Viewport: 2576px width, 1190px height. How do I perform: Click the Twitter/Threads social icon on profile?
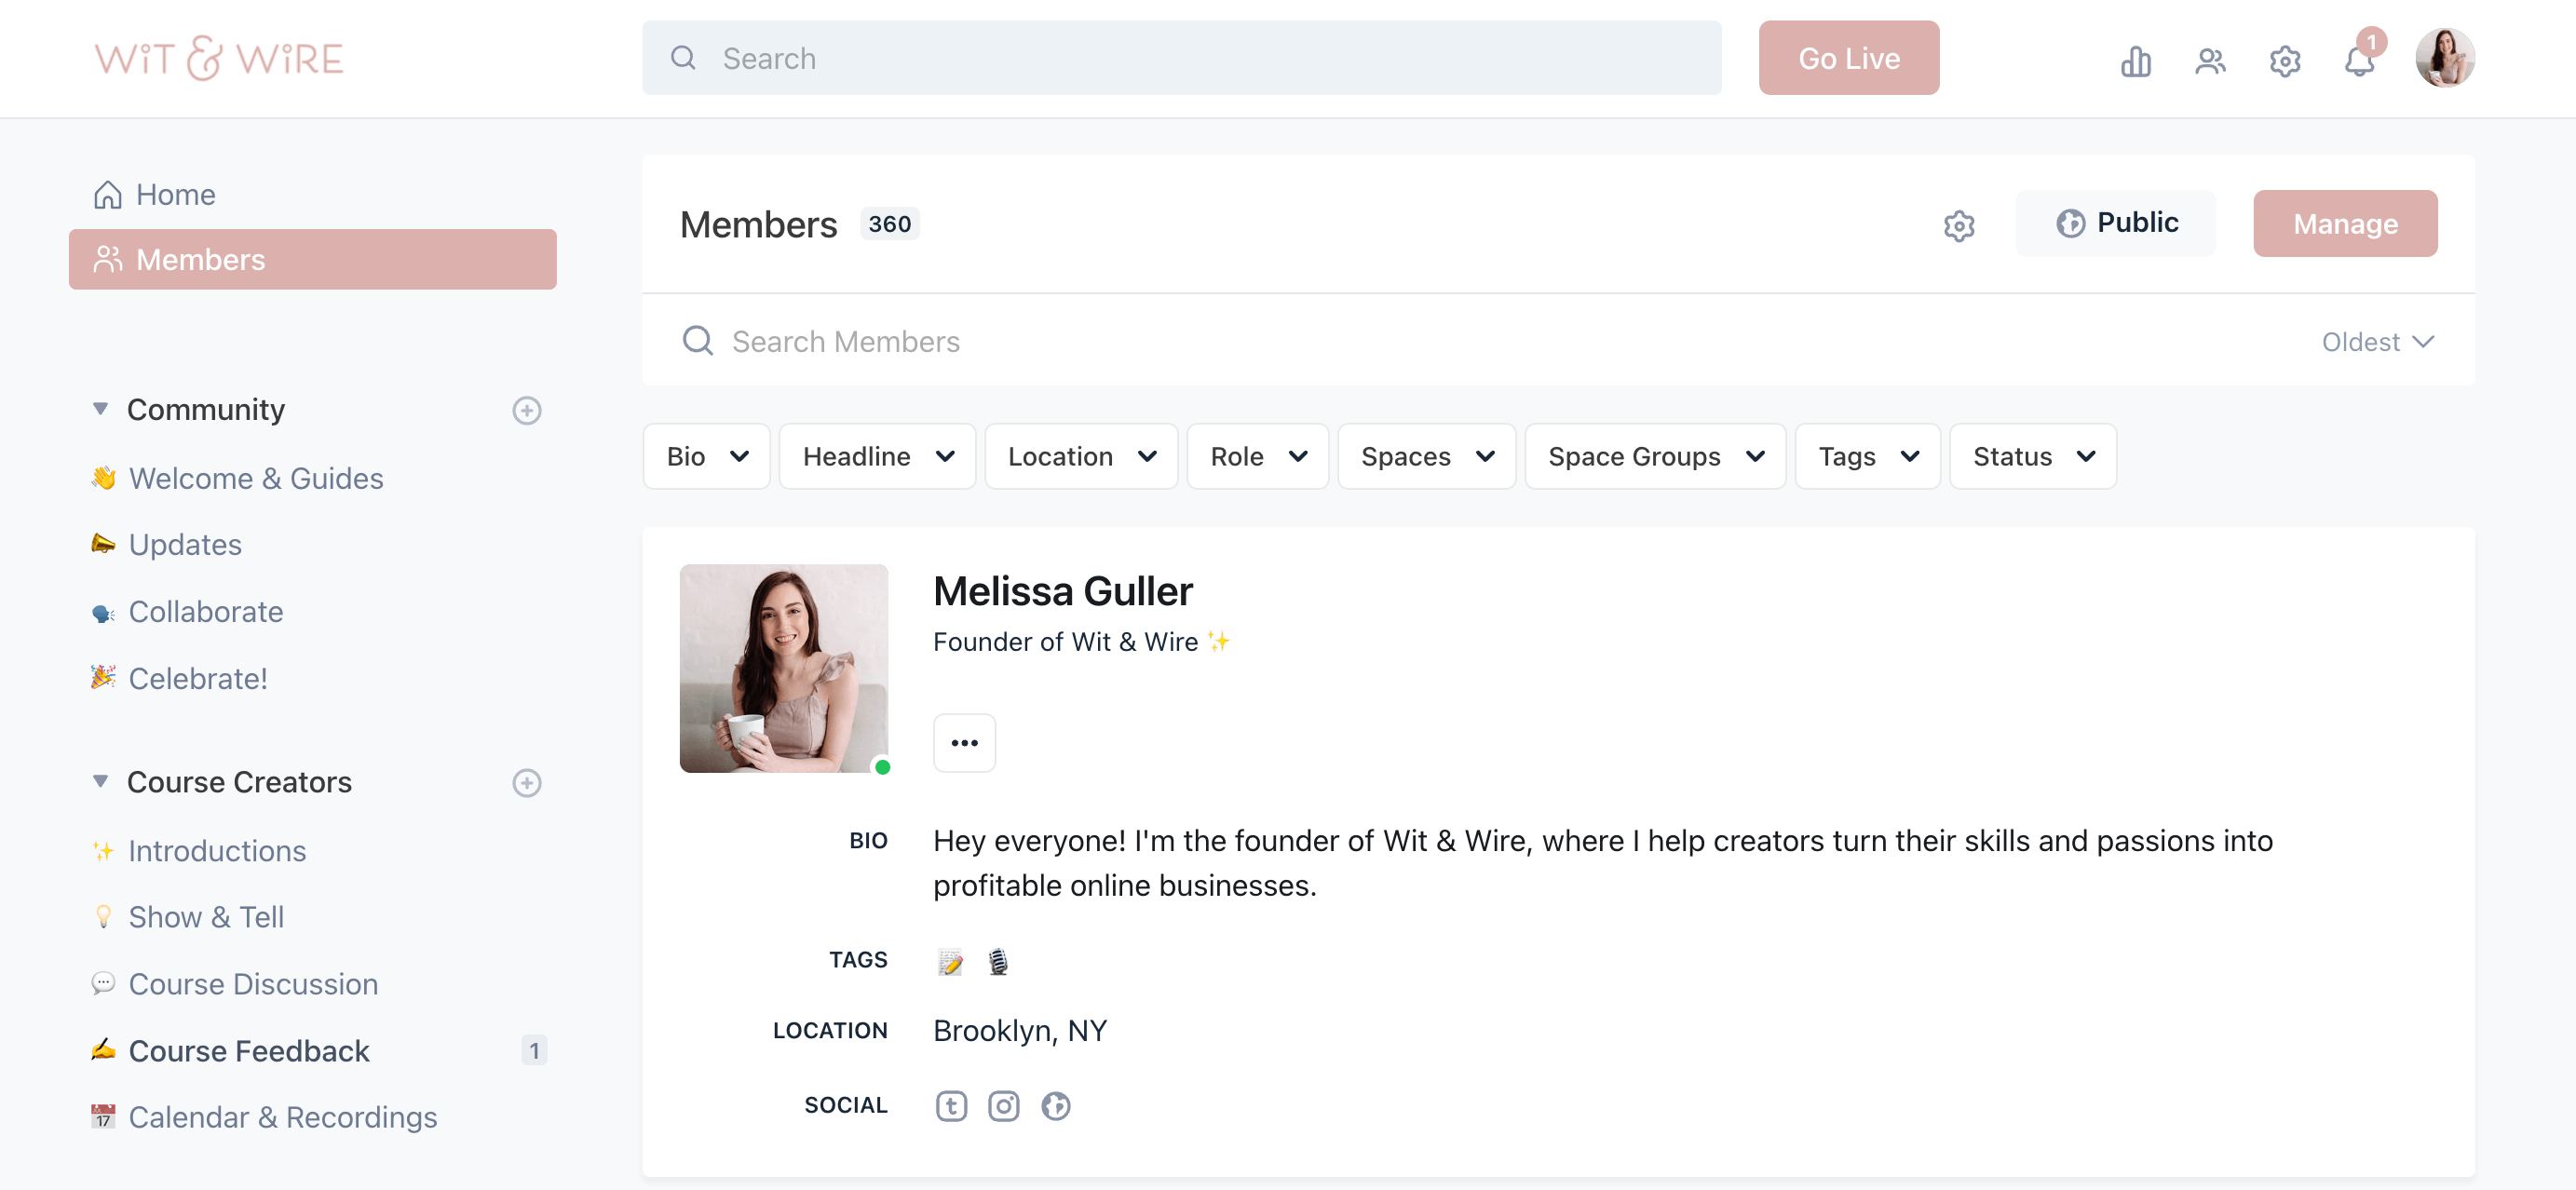[951, 1104]
